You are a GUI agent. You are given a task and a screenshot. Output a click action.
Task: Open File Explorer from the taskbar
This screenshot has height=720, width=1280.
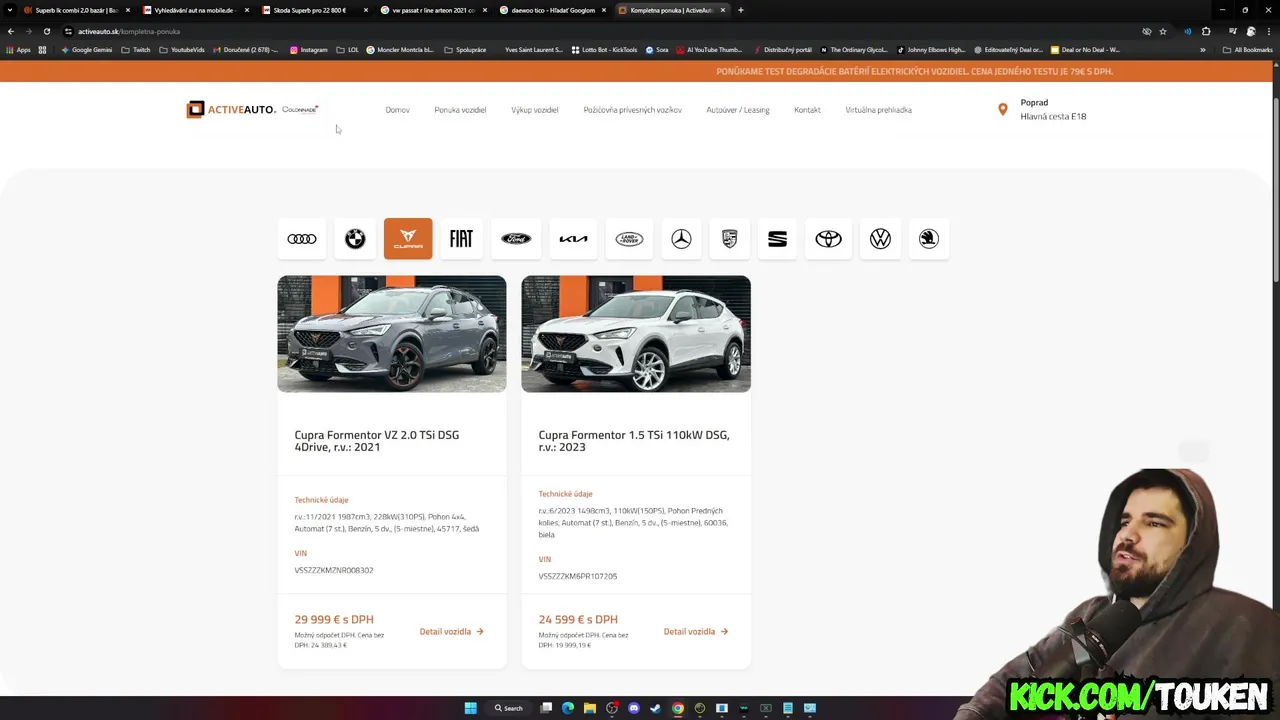pyautogui.click(x=590, y=708)
